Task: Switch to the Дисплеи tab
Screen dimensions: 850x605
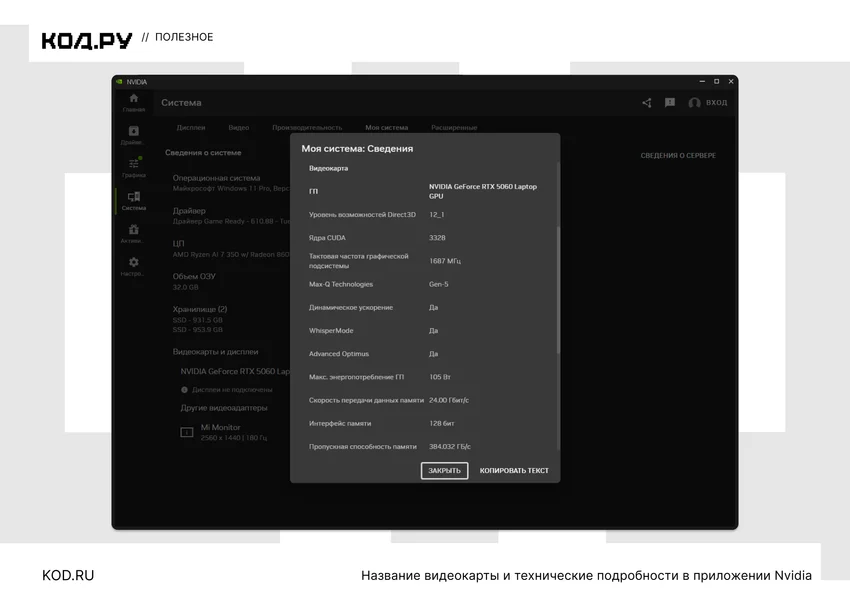Action: click(191, 128)
